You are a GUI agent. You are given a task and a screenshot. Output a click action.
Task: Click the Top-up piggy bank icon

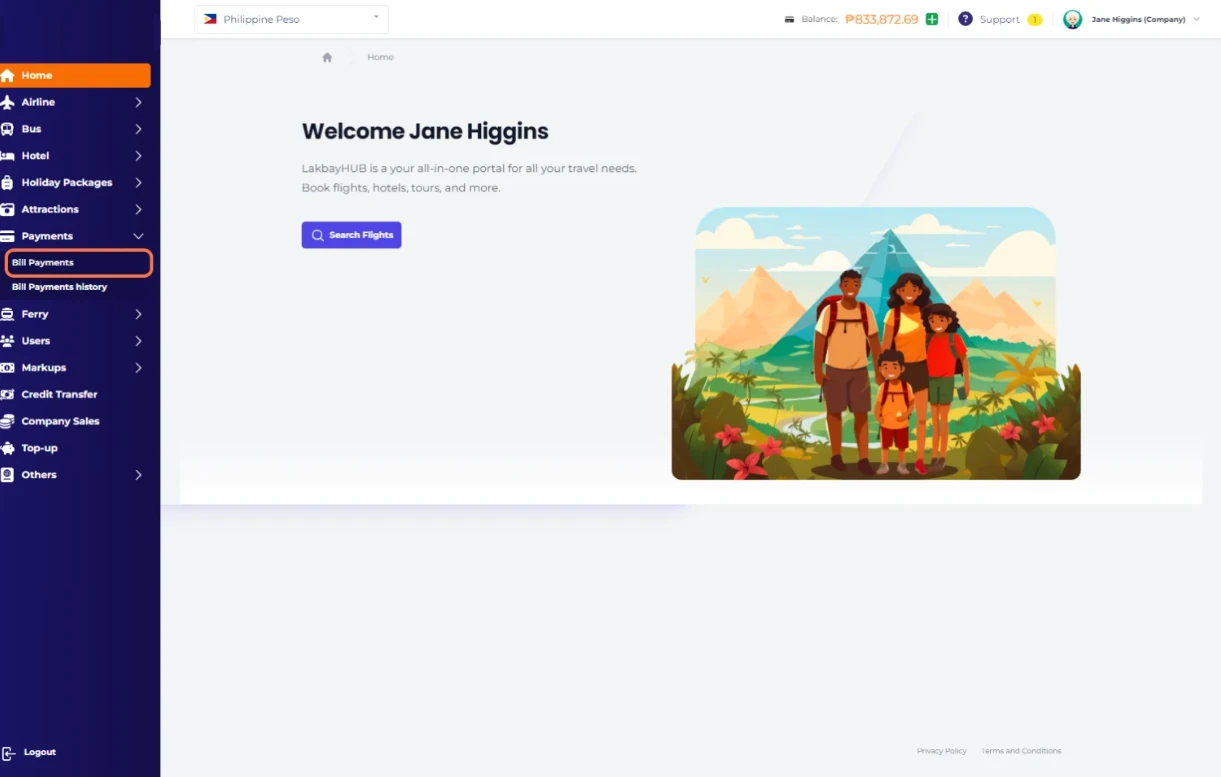tap(7, 448)
